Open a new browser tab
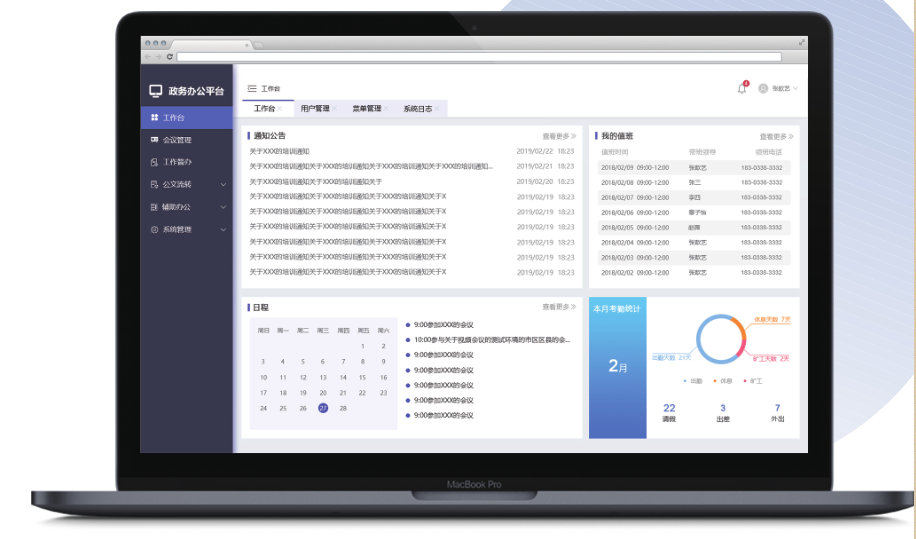Image resolution: width=916 pixels, height=539 pixels. pos(258,45)
